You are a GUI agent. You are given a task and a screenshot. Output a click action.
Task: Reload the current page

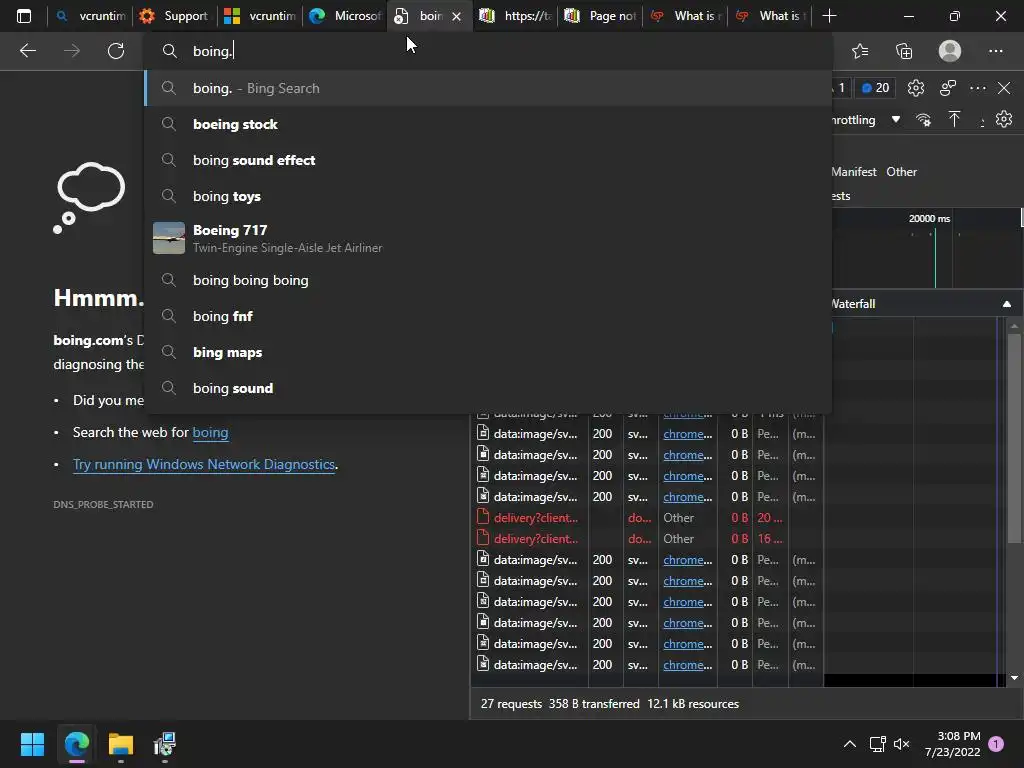point(116,51)
